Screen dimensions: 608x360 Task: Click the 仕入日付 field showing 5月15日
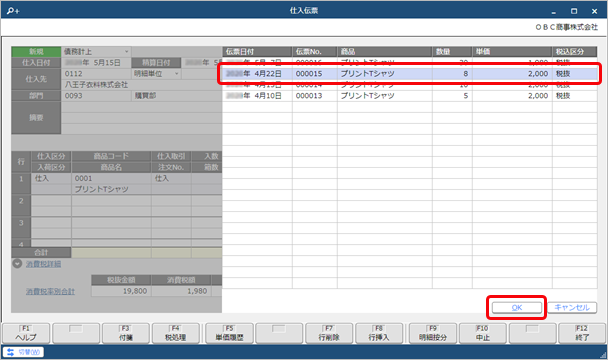(96, 63)
